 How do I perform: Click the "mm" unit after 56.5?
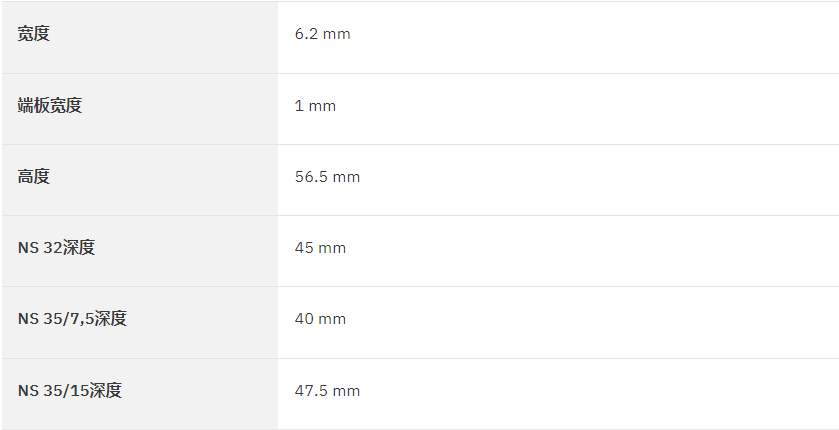[346, 178]
